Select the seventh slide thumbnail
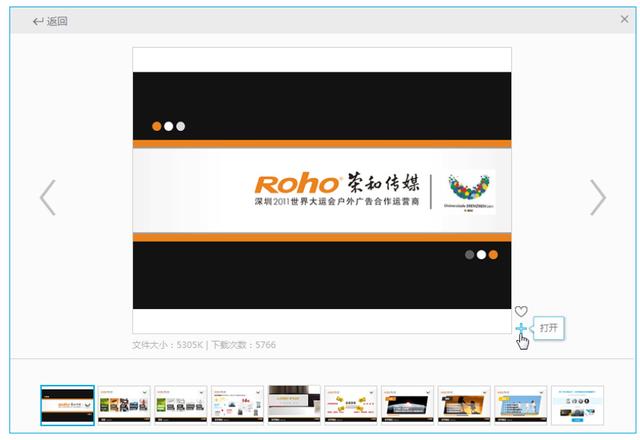The image size is (640, 440). click(x=407, y=405)
